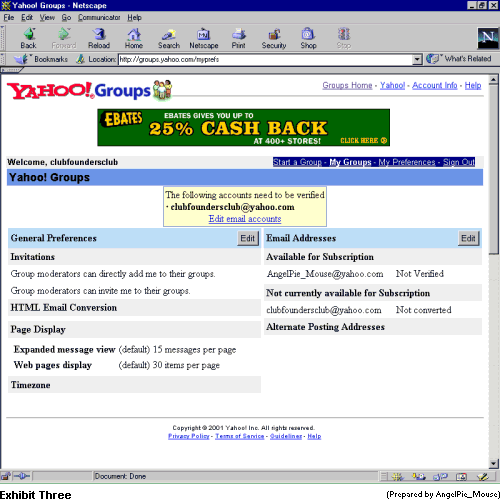Open the Communicator menu
The image size is (500, 500).
99,17
